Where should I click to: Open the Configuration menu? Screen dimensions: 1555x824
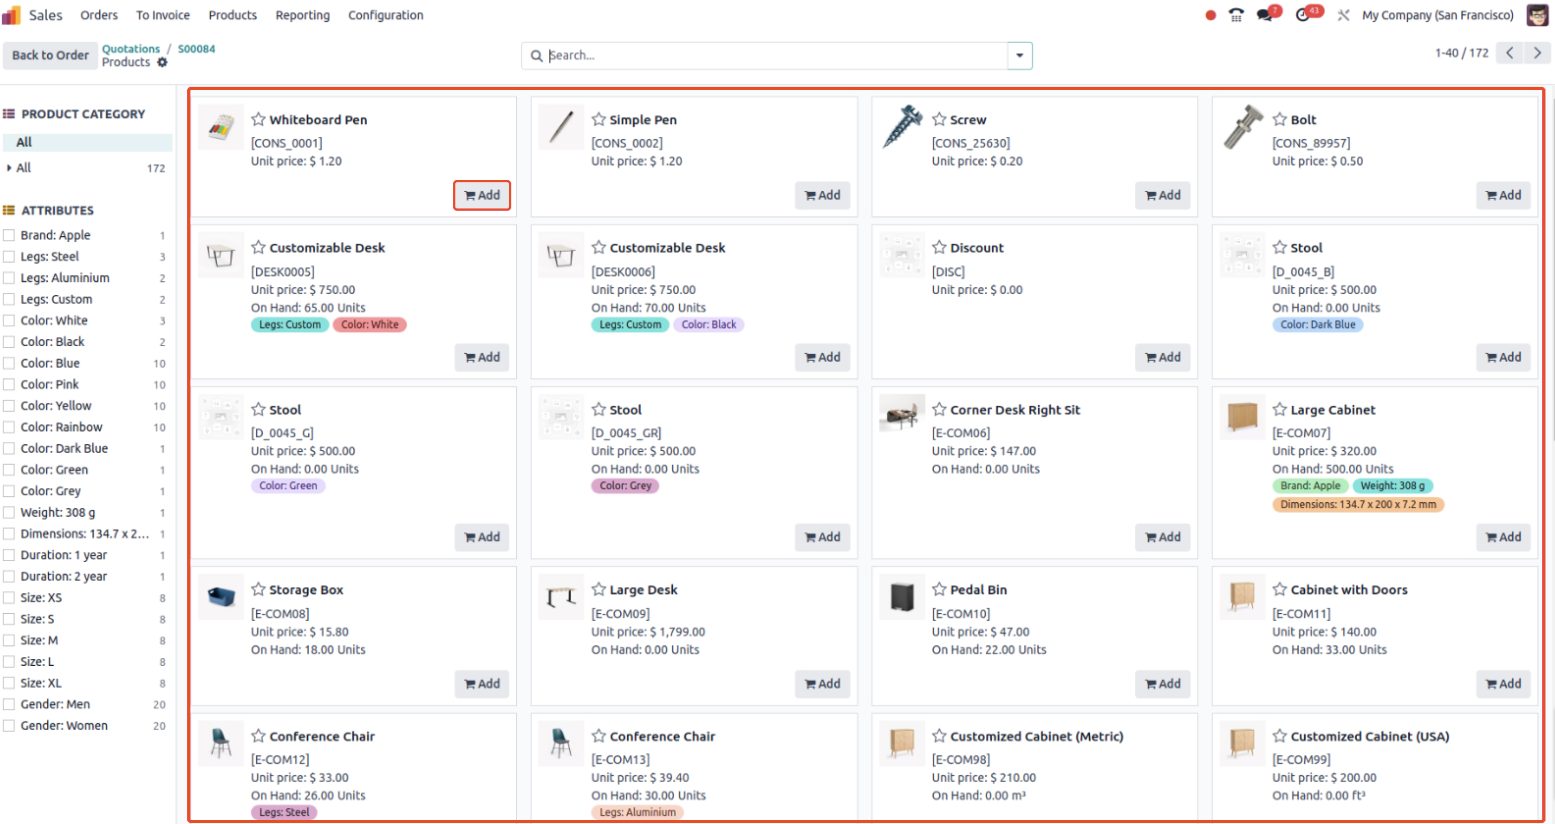[385, 15]
